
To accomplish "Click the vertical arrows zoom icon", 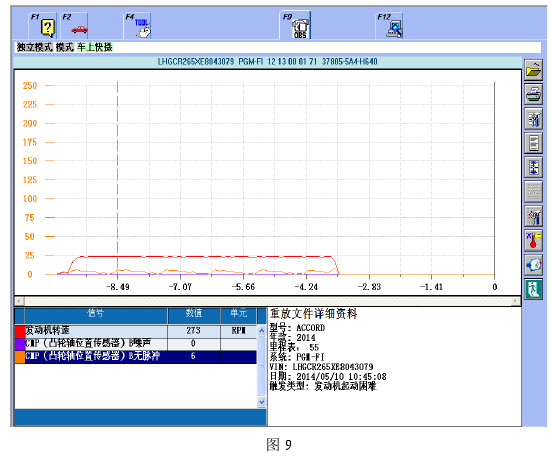I will point(533,167).
